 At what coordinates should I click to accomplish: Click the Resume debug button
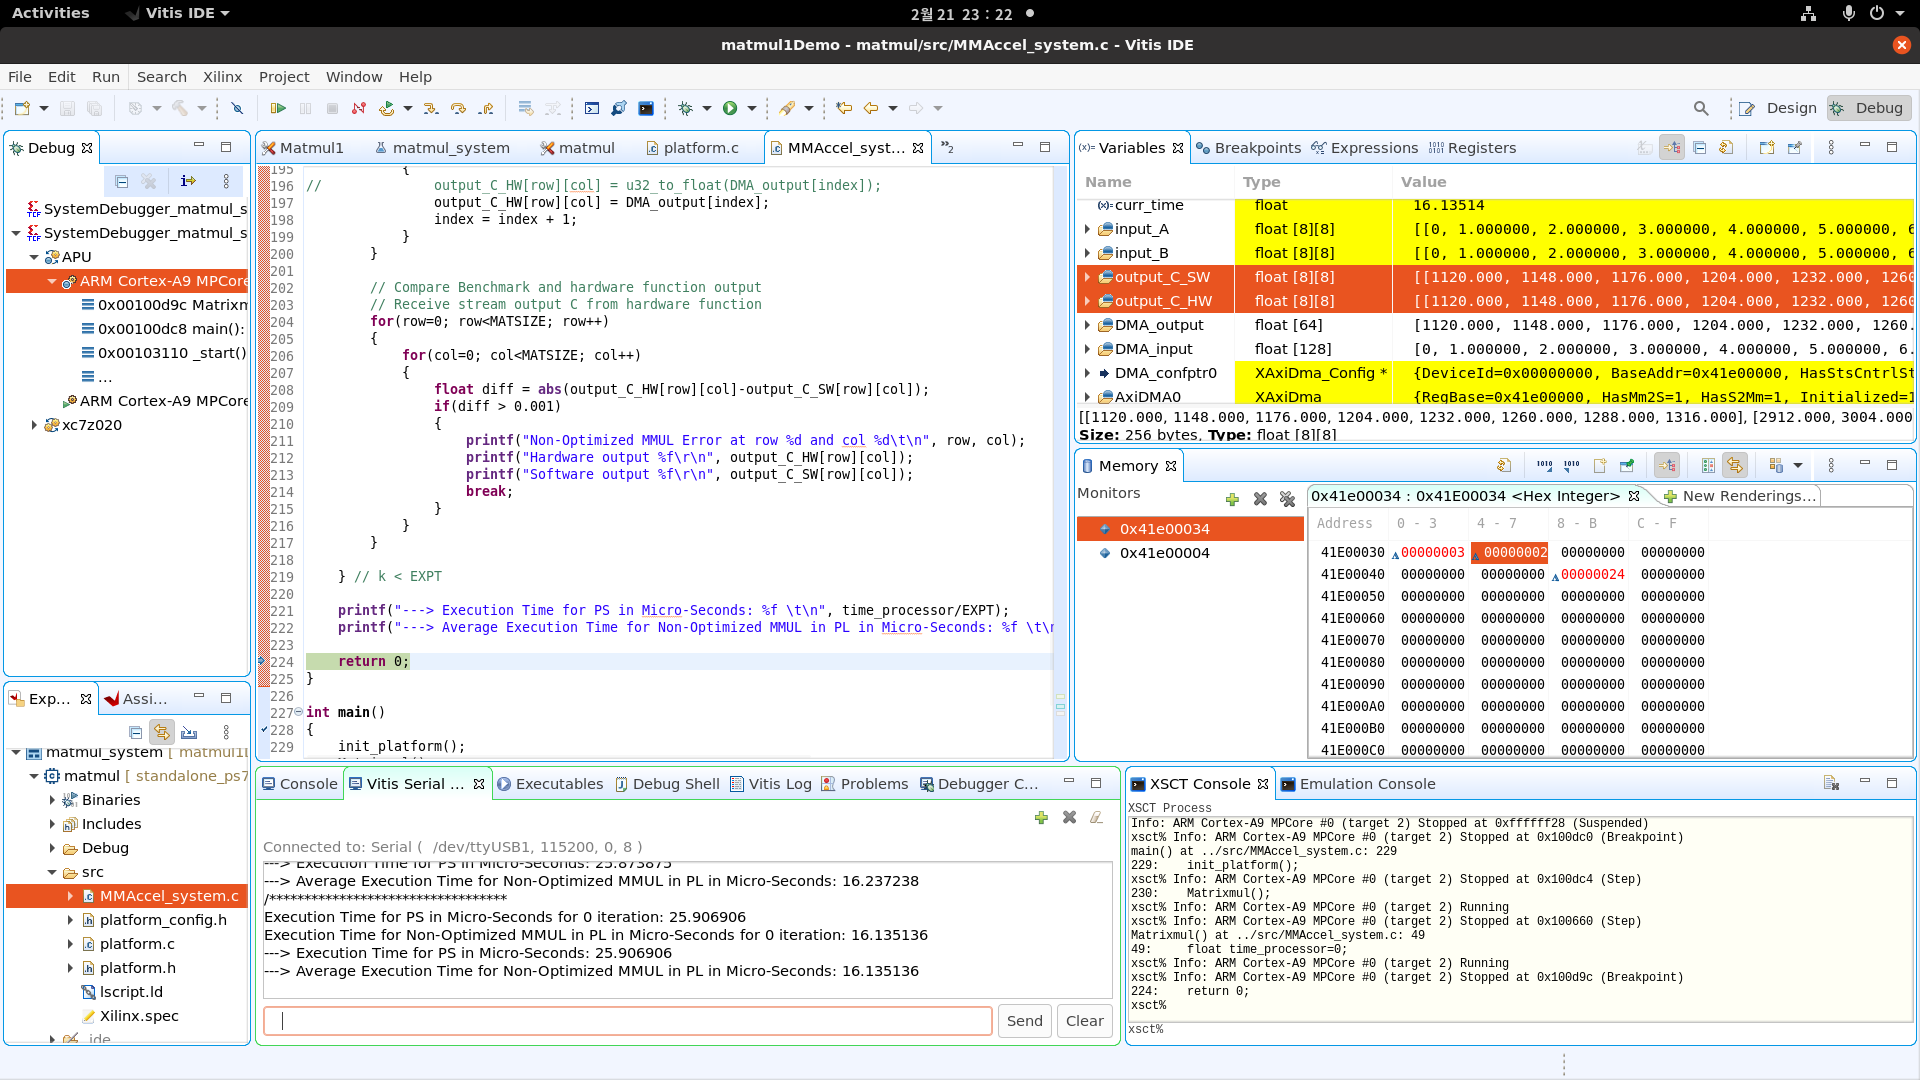pos(278,108)
